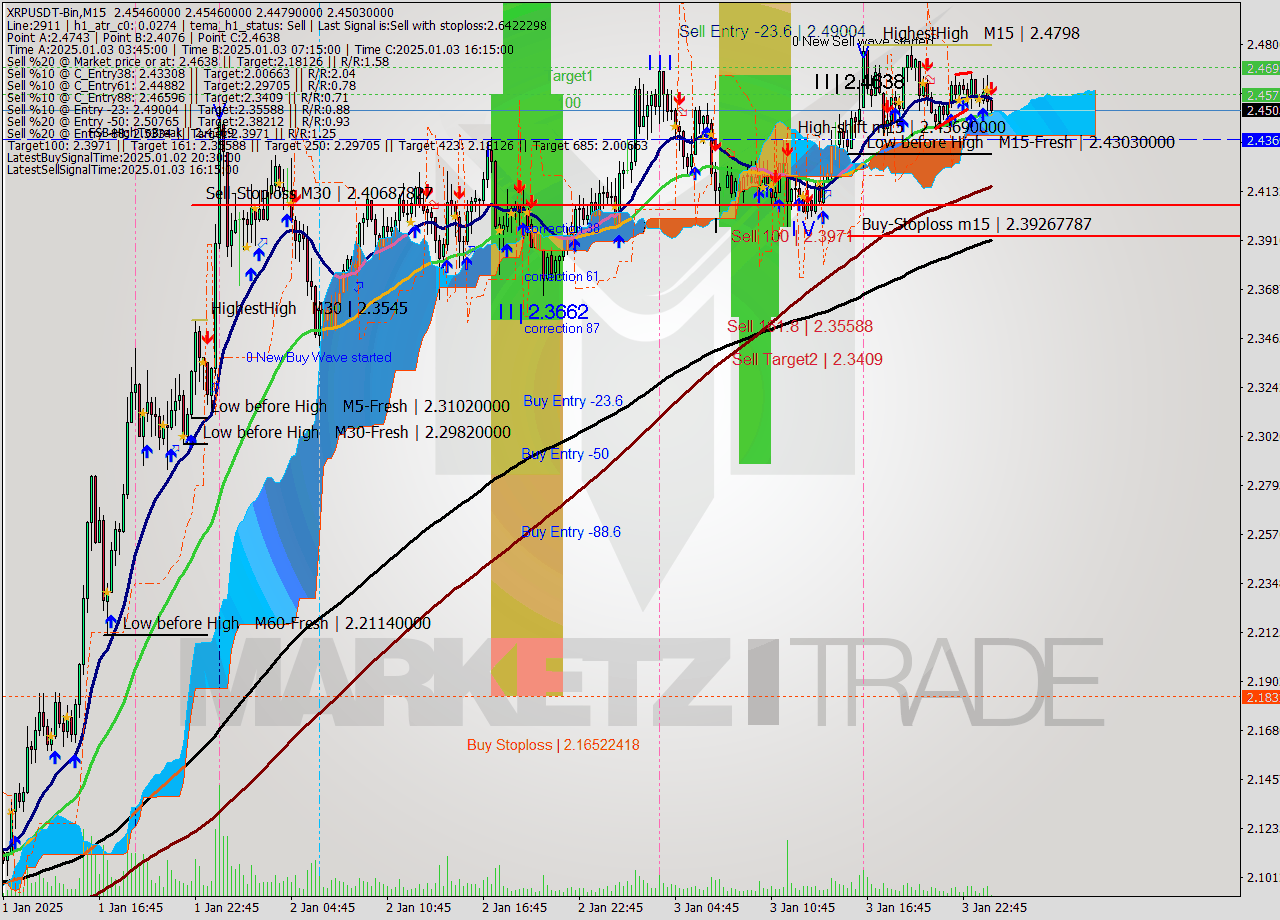Click 'Low before High M30-Fresh | 2.29820000'

click(357, 432)
